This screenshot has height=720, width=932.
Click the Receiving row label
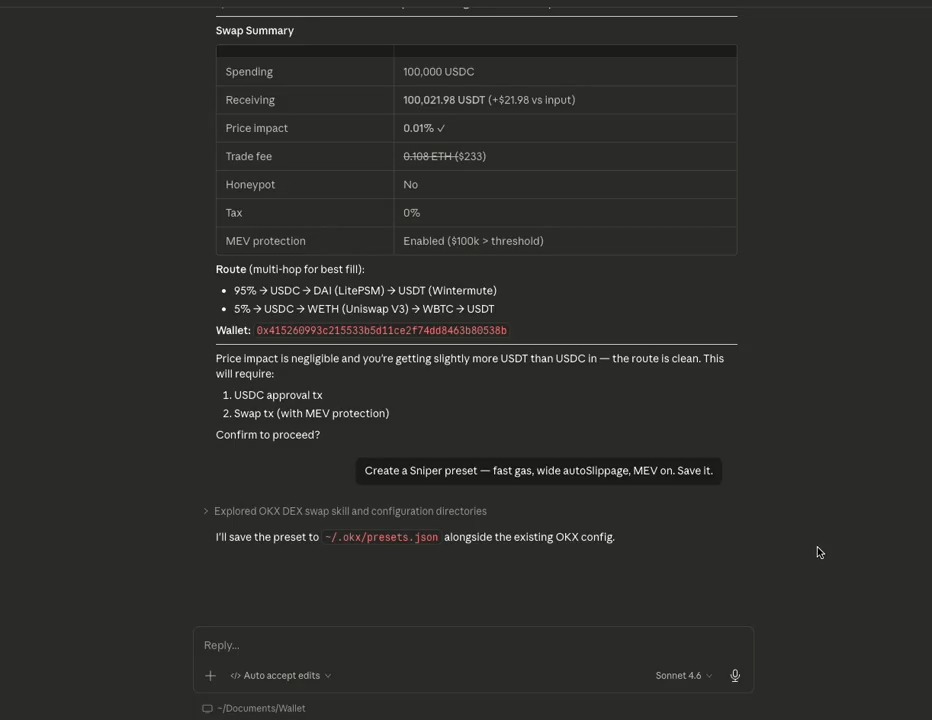coord(250,100)
